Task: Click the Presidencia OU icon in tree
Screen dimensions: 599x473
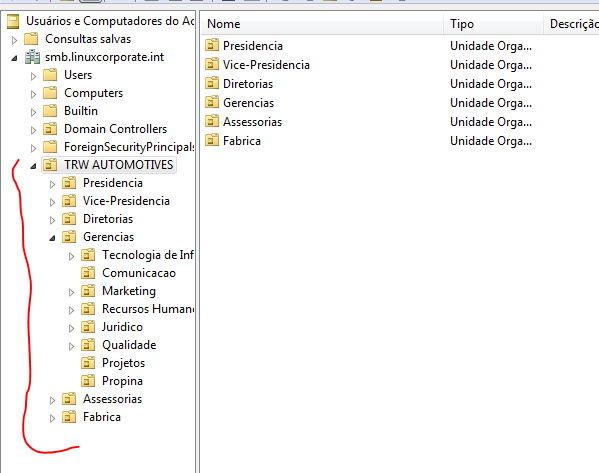Action: 69,183
